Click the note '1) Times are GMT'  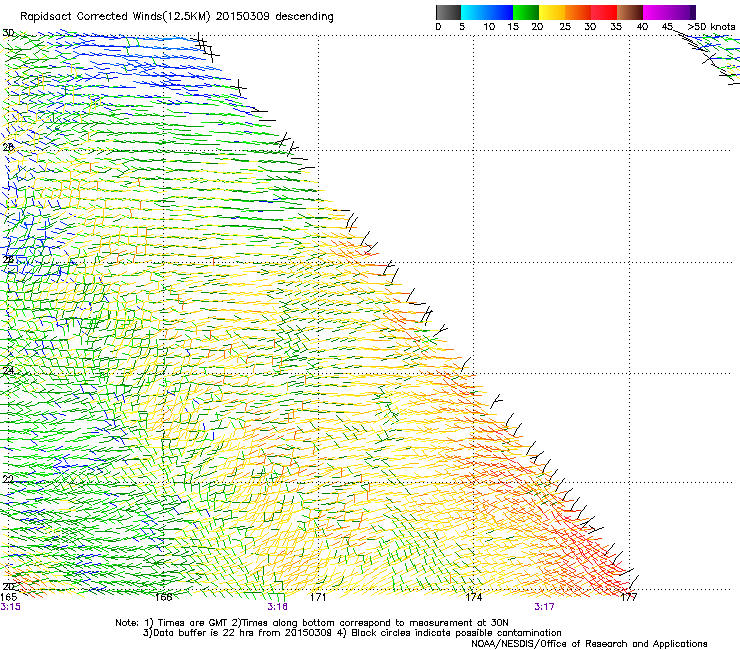pyautogui.click(x=186, y=623)
